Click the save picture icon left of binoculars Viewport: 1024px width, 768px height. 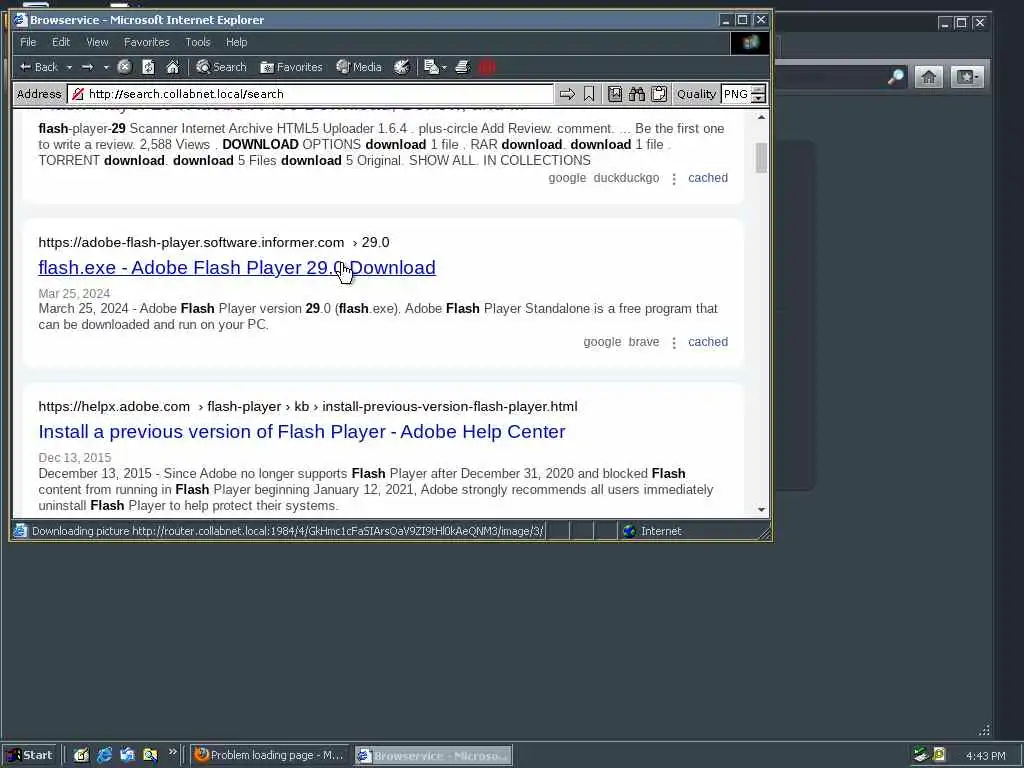coord(615,94)
